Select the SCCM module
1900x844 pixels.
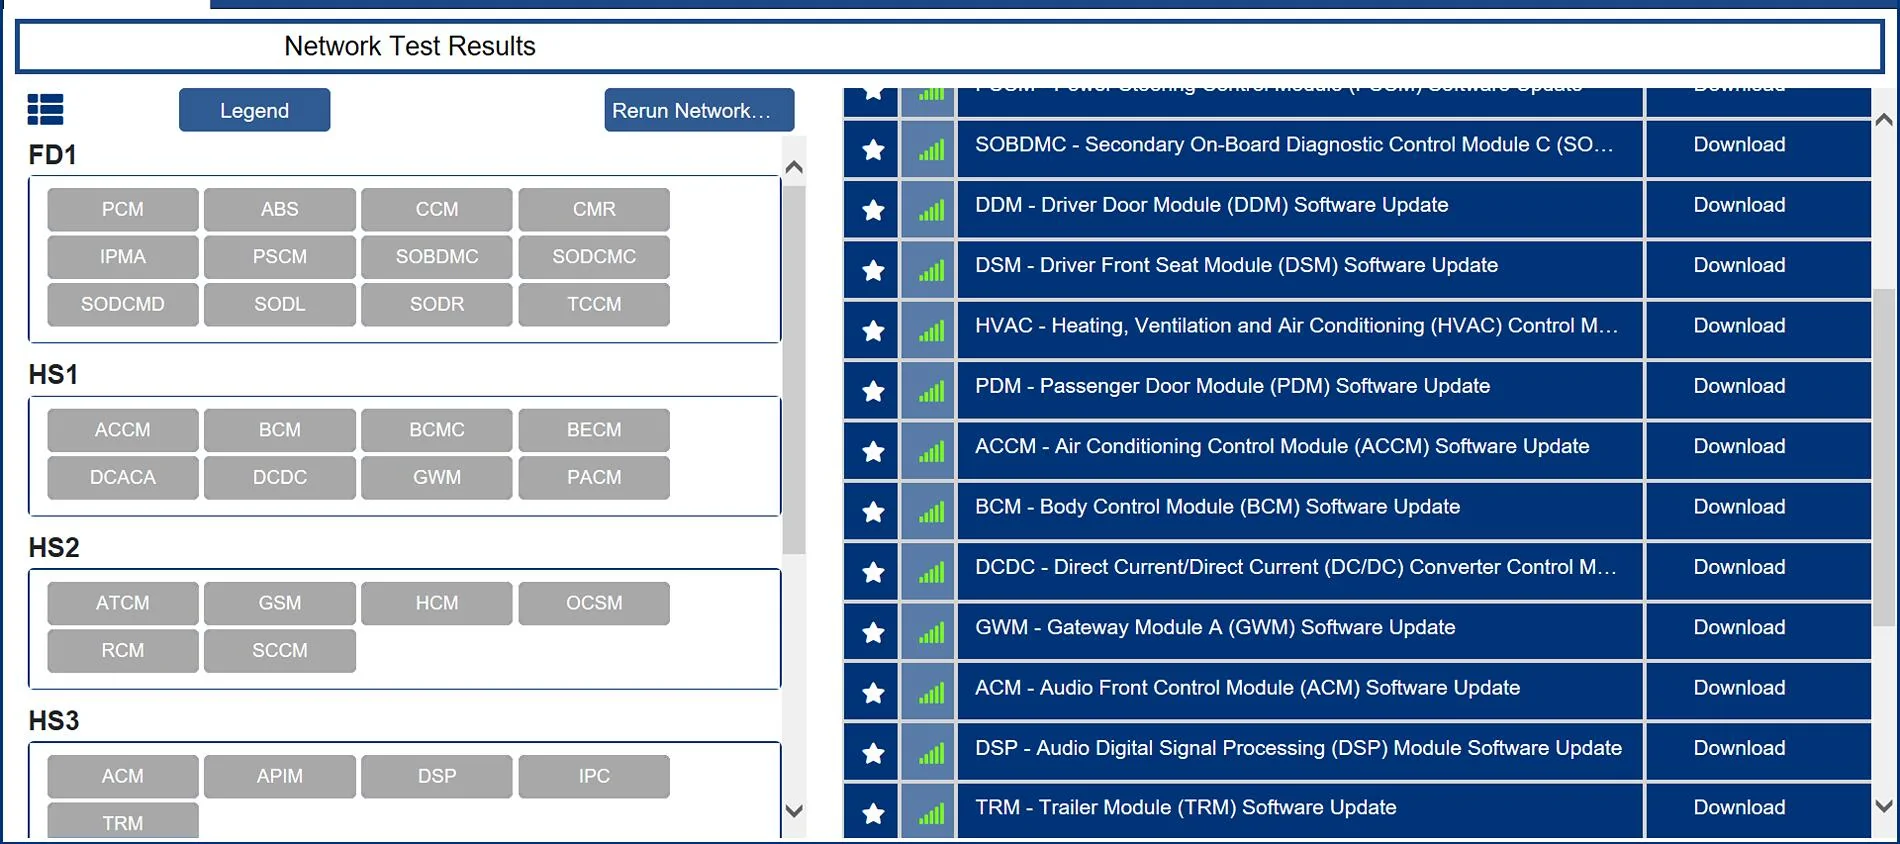coord(280,651)
